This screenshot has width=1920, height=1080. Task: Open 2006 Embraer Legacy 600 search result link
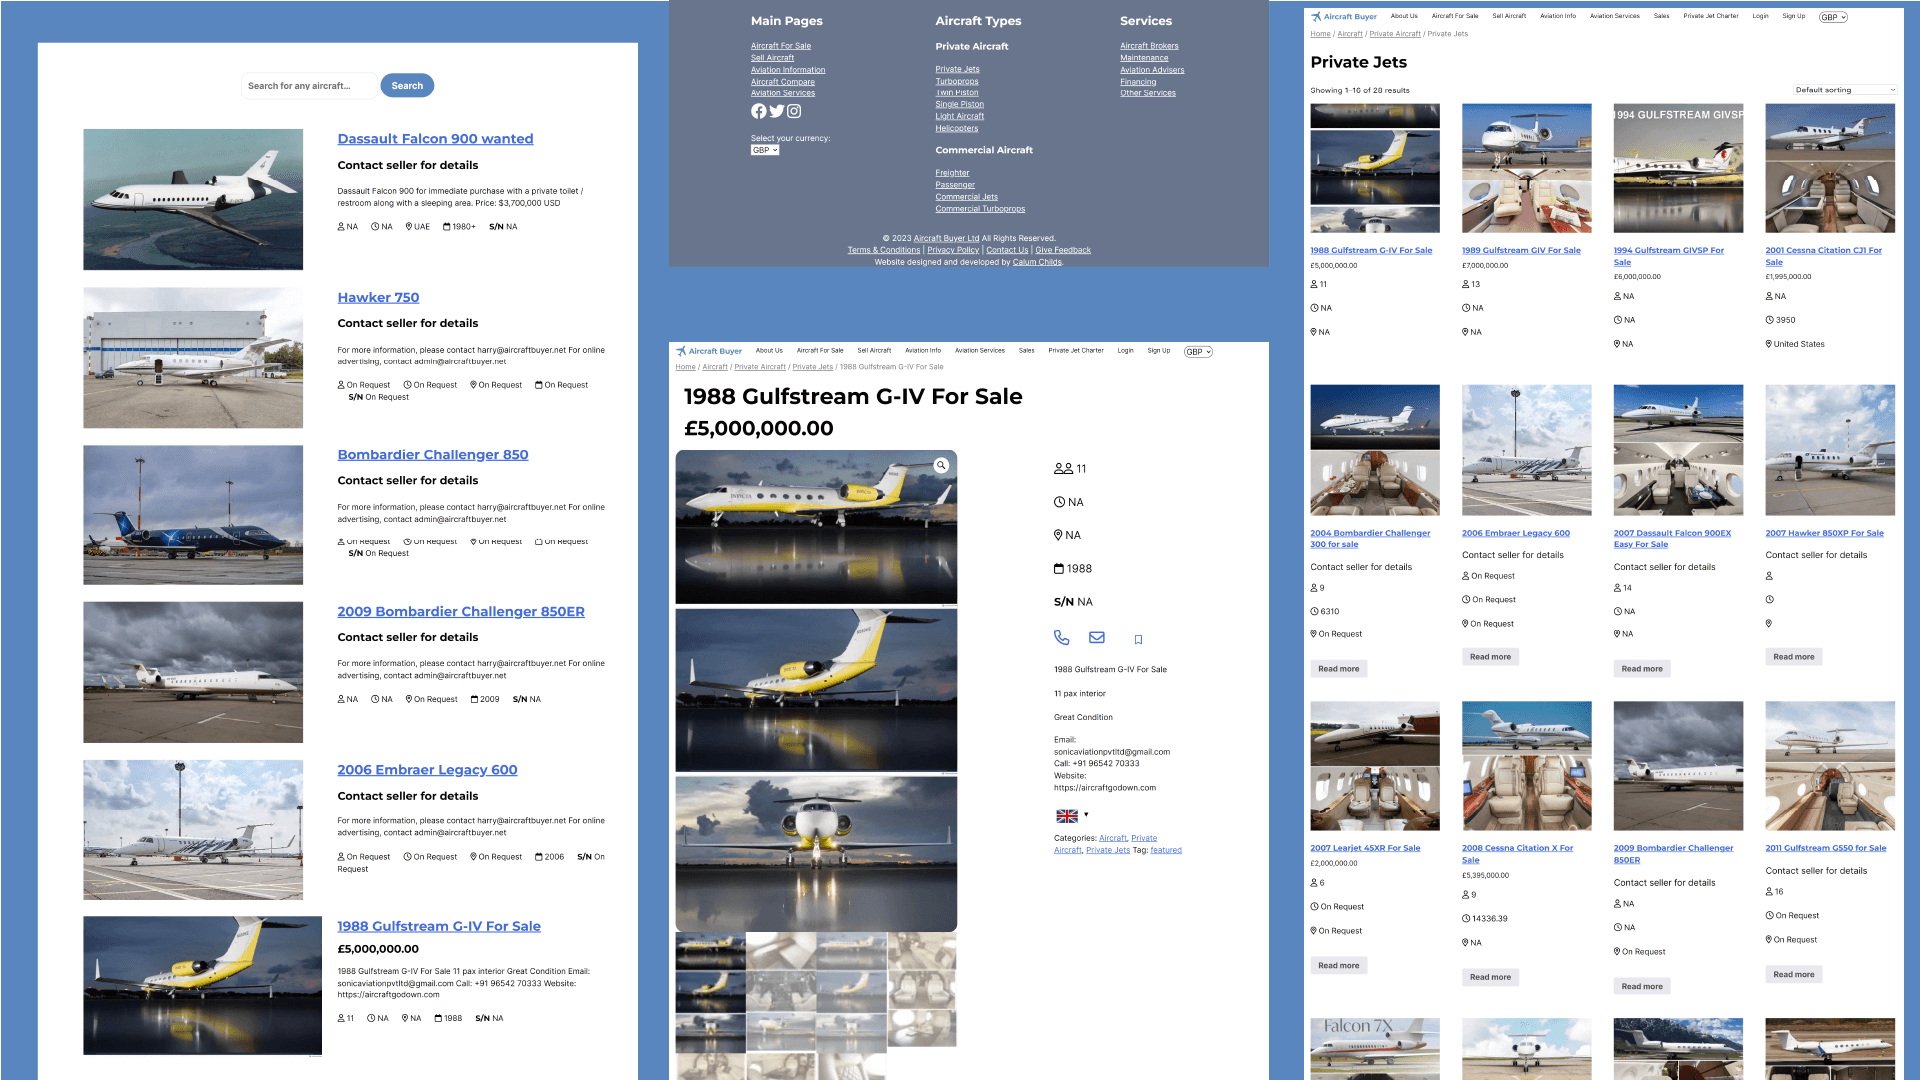[427, 770]
